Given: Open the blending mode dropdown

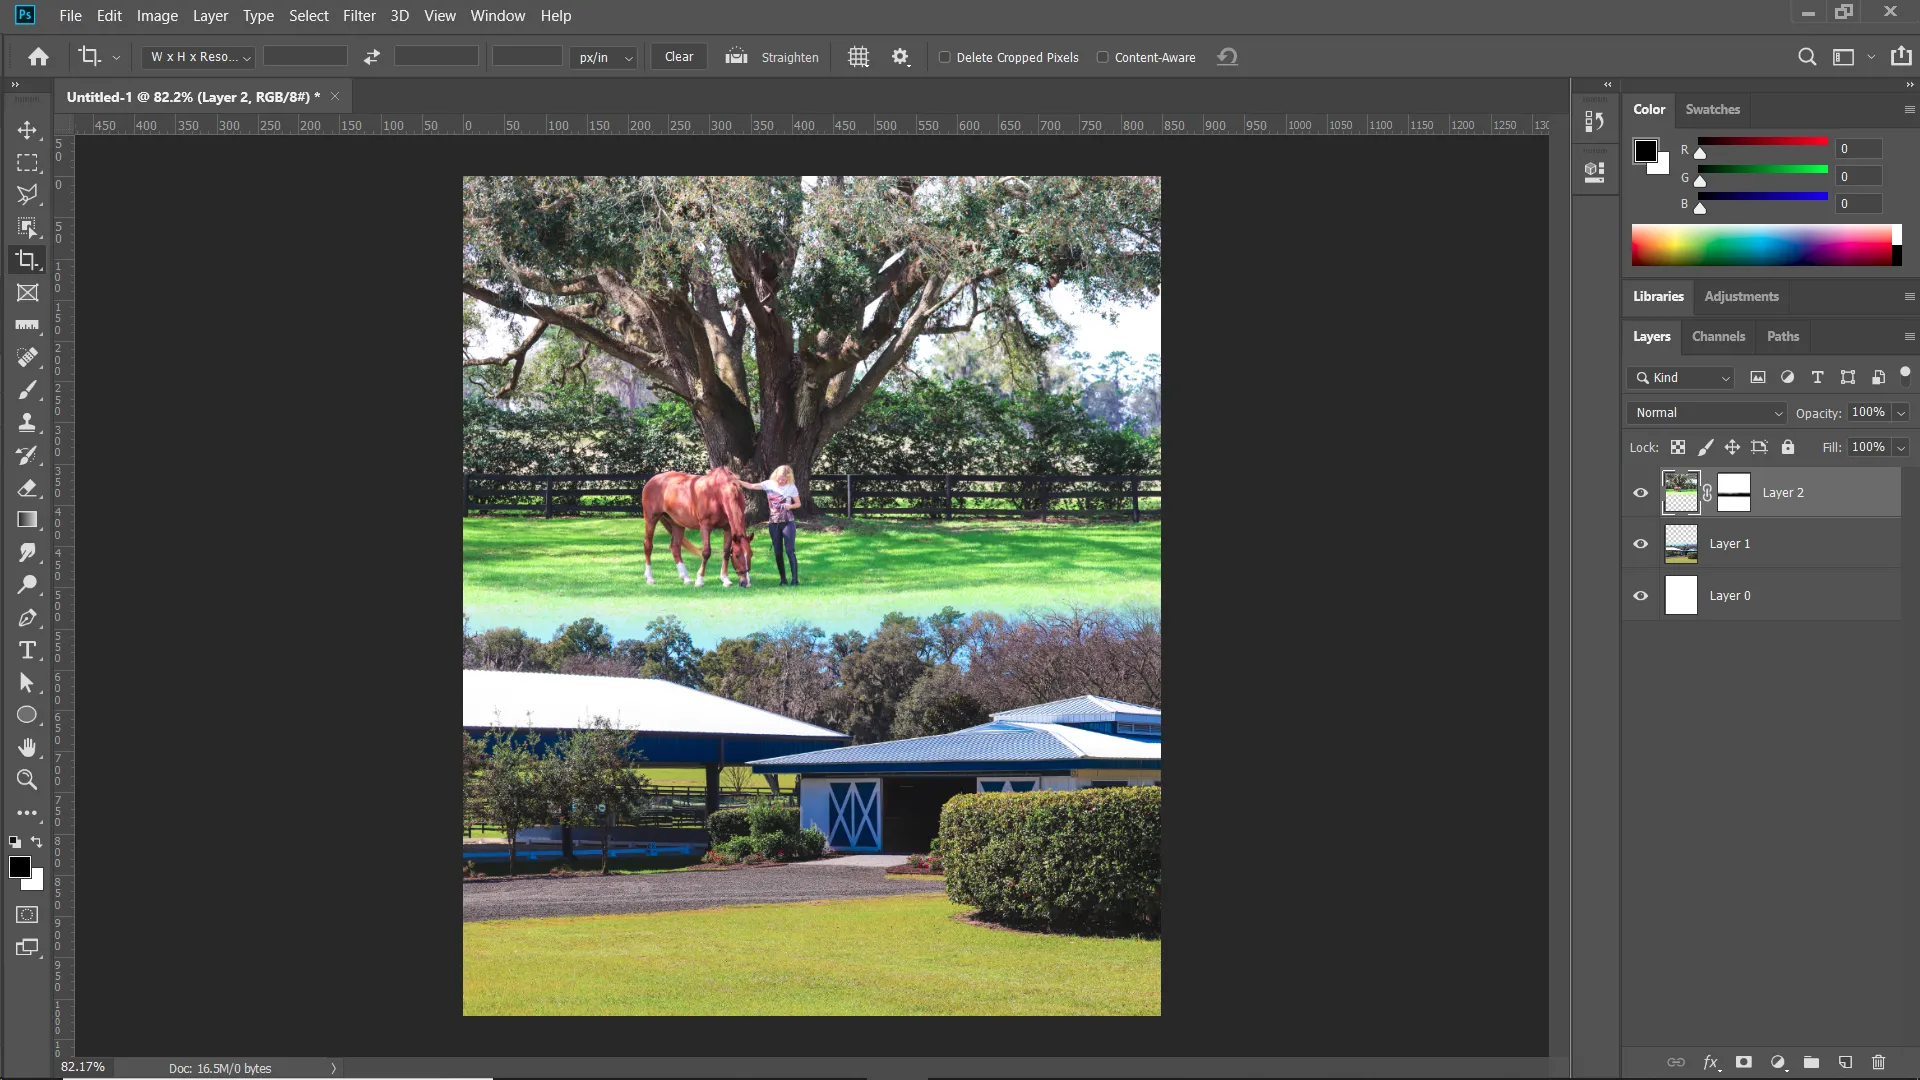Looking at the screenshot, I should pos(1706,411).
